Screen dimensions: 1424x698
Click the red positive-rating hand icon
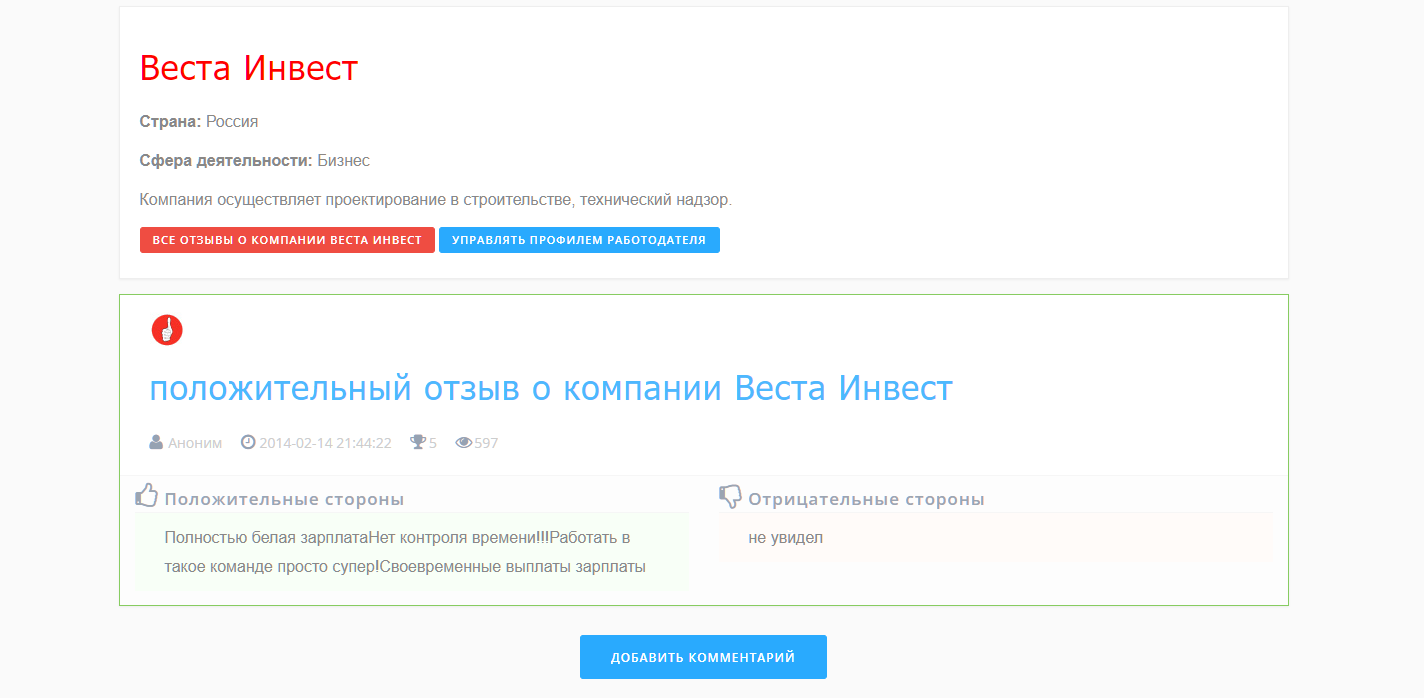pyautogui.click(x=167, y=329)
